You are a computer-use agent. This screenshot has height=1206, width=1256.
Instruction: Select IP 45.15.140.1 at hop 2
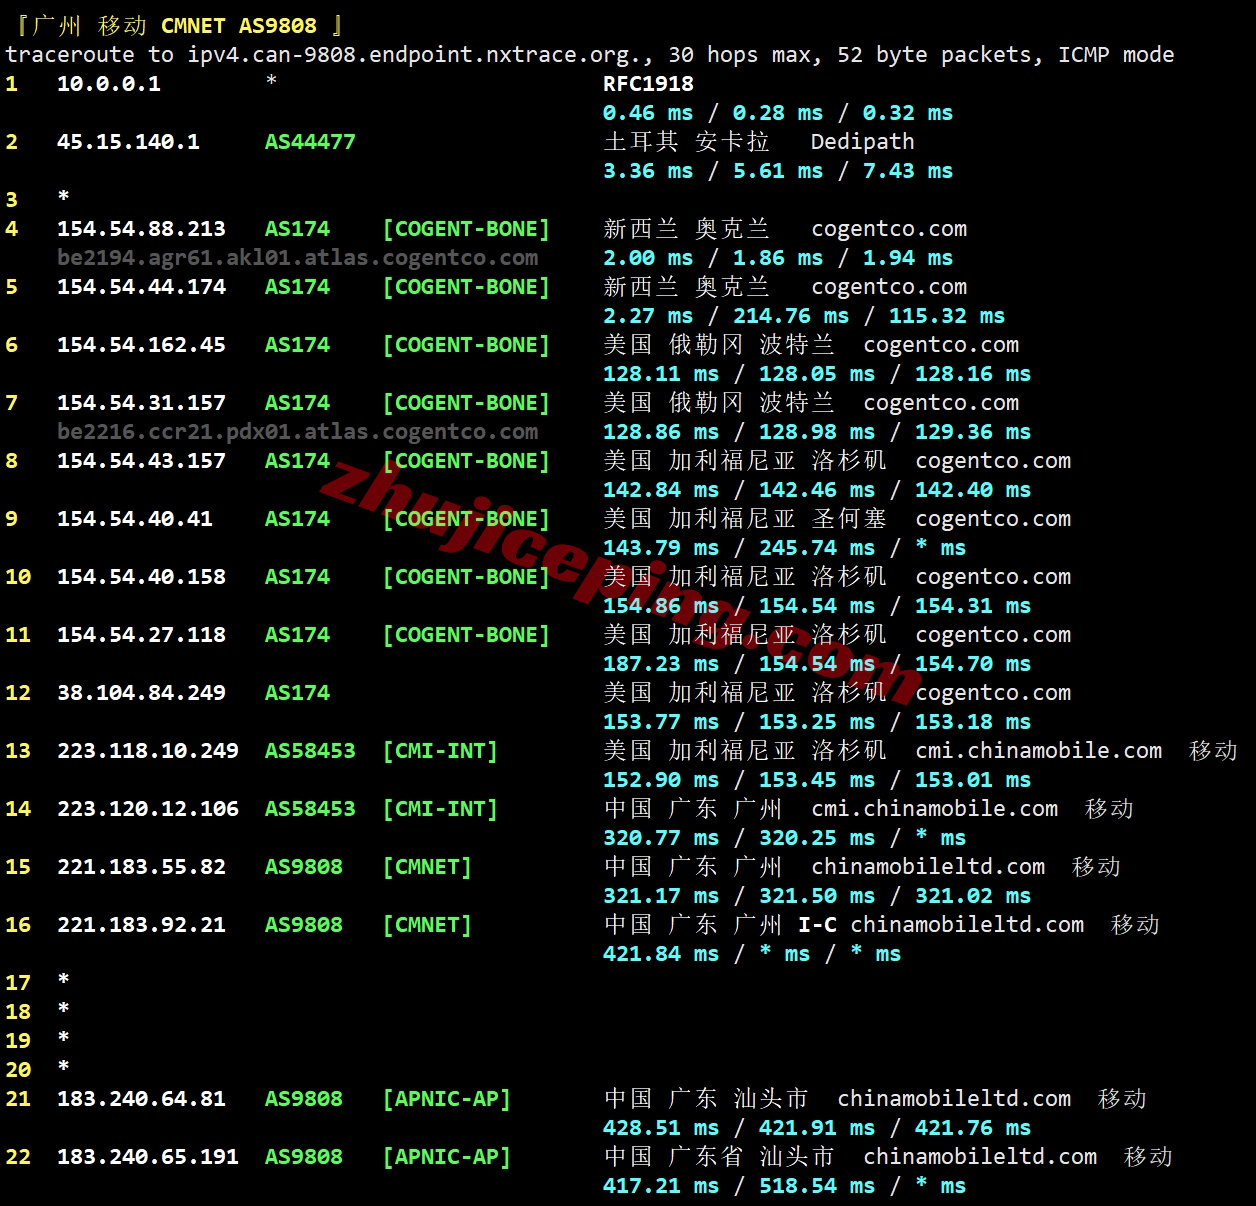(x=128, y=142)
